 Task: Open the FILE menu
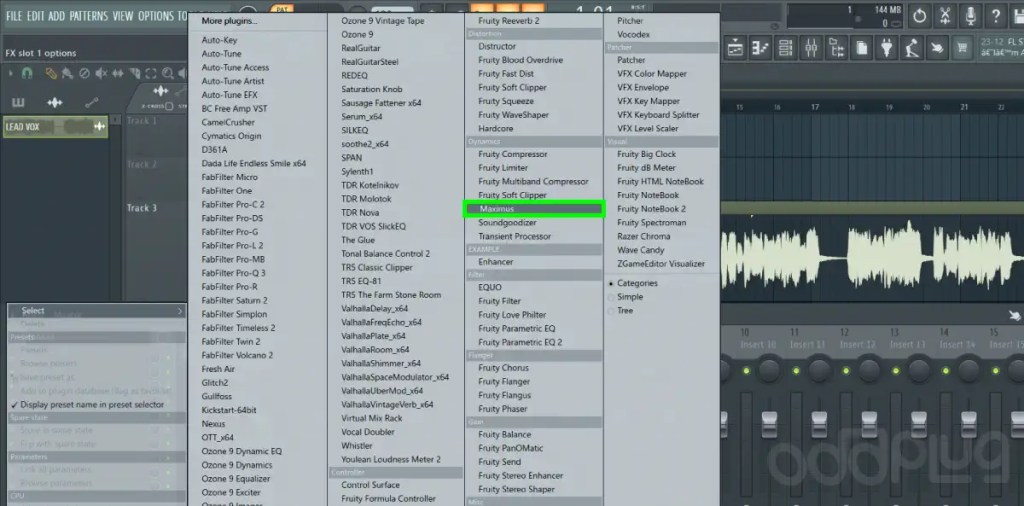point(14,16)
